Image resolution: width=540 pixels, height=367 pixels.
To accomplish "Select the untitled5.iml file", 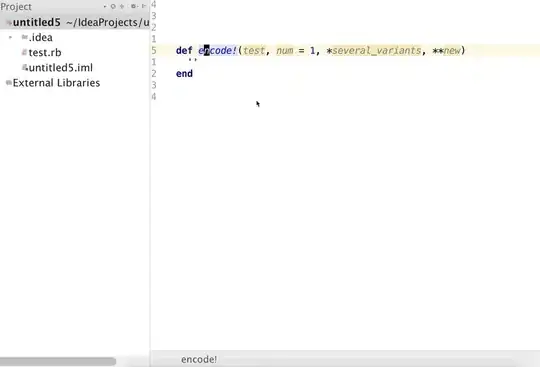I will coord(61,67).
